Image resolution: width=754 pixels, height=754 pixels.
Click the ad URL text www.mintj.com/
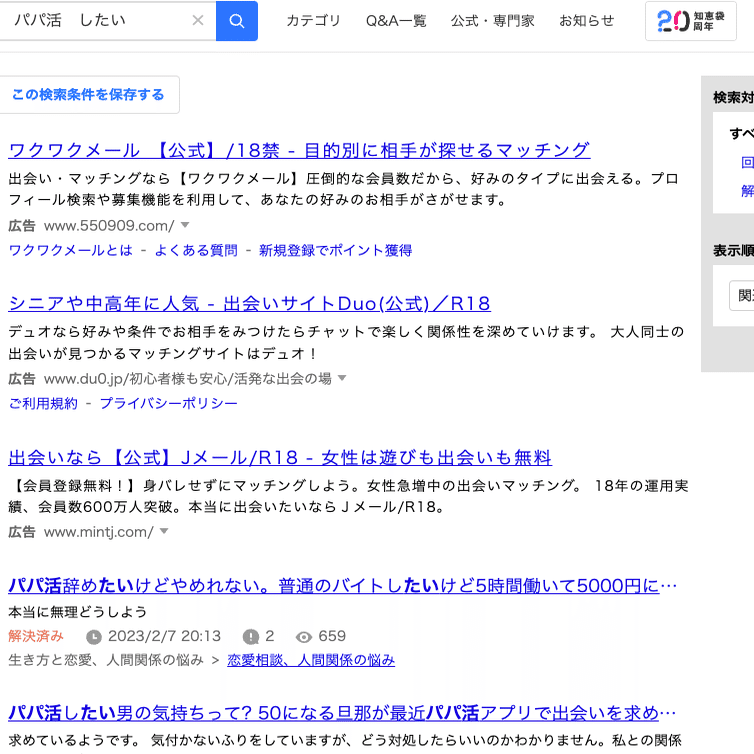[x=99, y=531]
